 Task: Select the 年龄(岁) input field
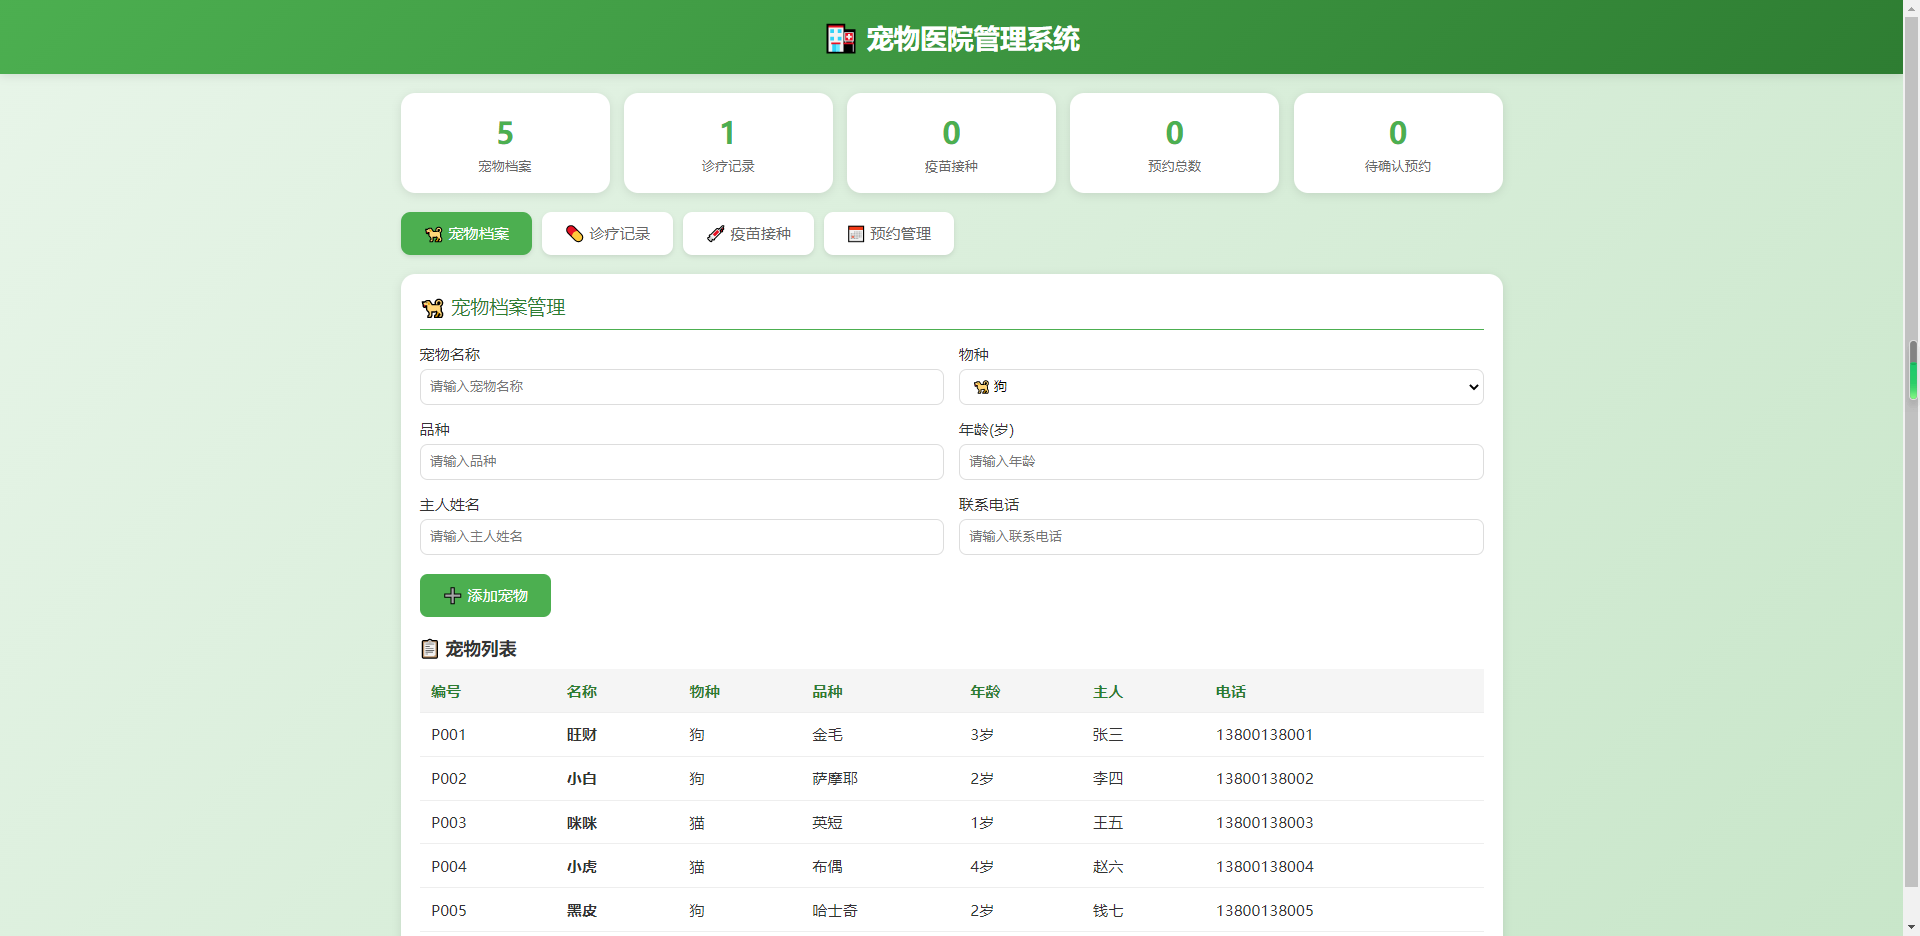pos(1220,462)
